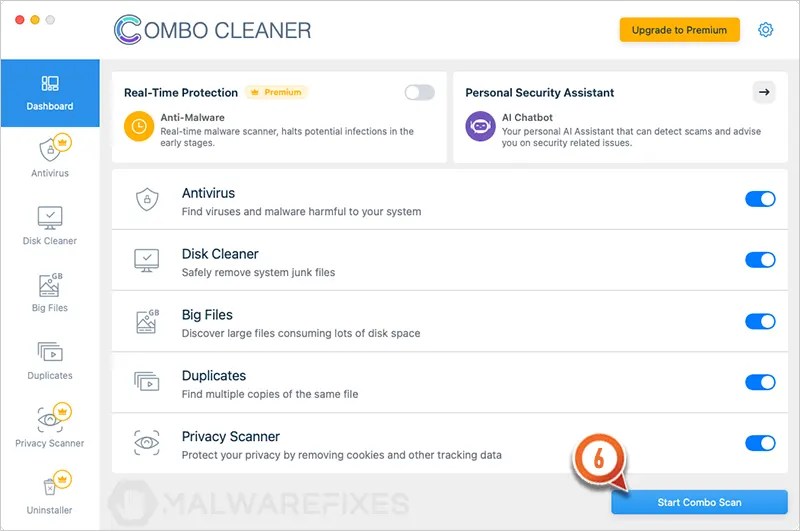
Task: Click the Anti-Malware title text
Action: tap(192, 117)
